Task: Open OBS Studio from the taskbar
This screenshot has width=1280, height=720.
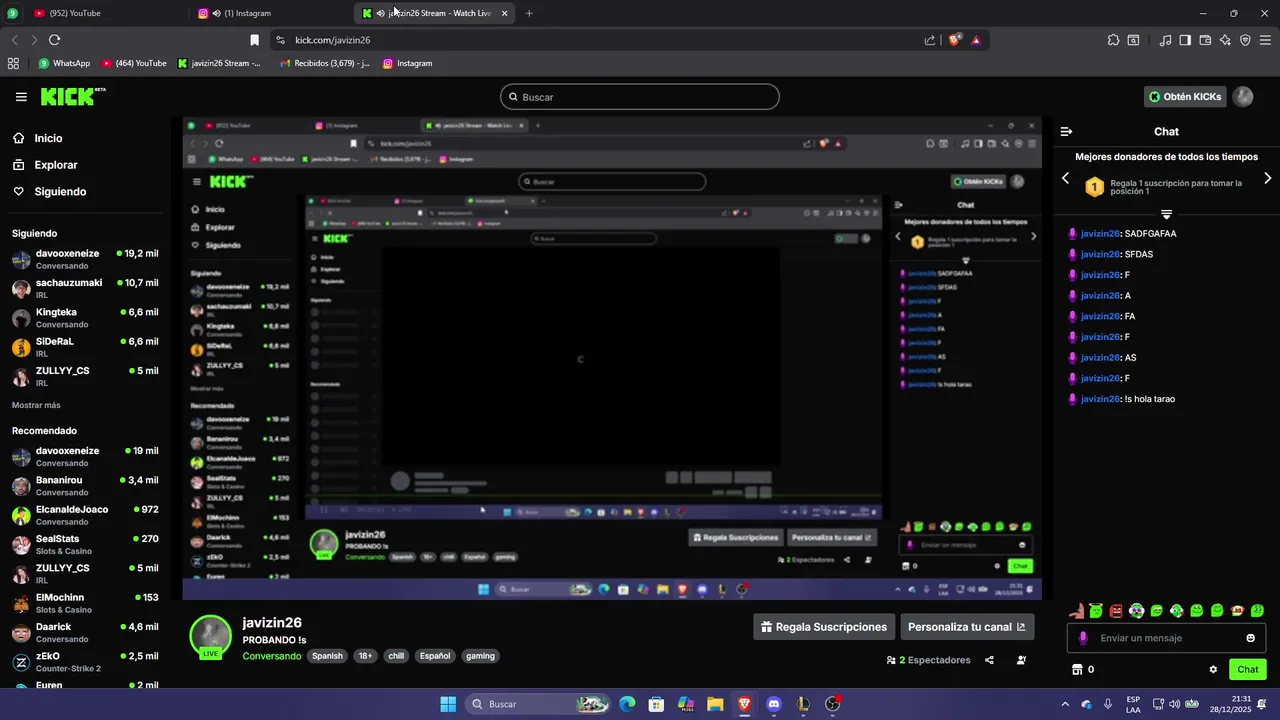Action: coord(832,704)
